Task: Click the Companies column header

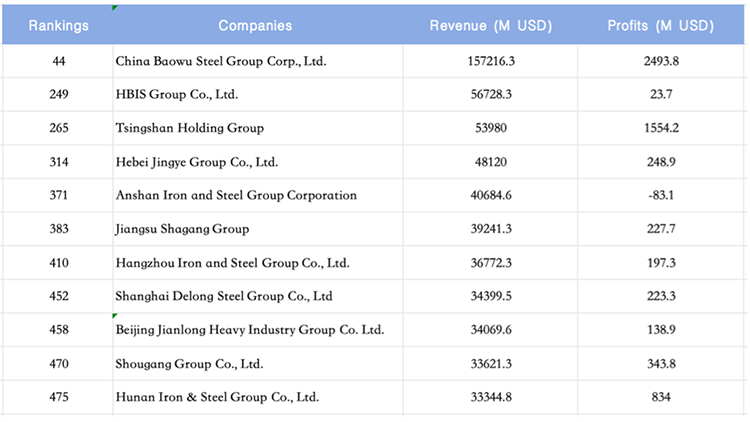Action: click(x=258, y=25)
